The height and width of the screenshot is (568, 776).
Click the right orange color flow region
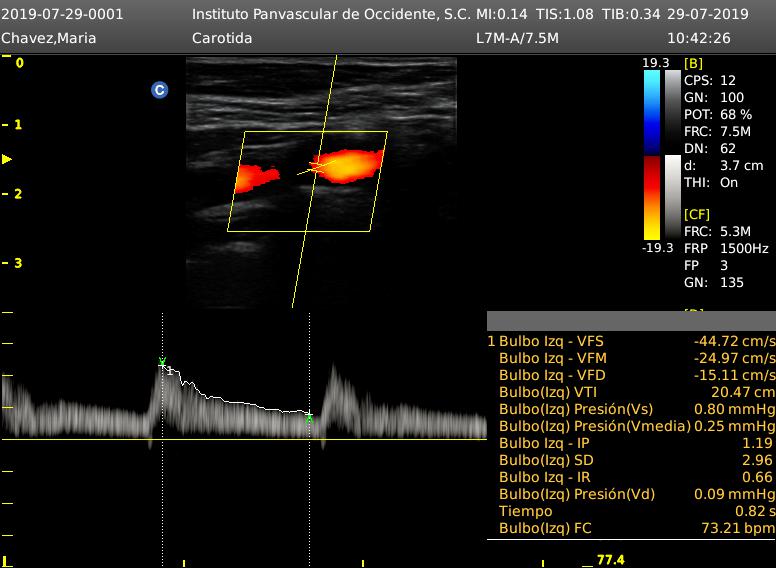[x=347, y=166]
